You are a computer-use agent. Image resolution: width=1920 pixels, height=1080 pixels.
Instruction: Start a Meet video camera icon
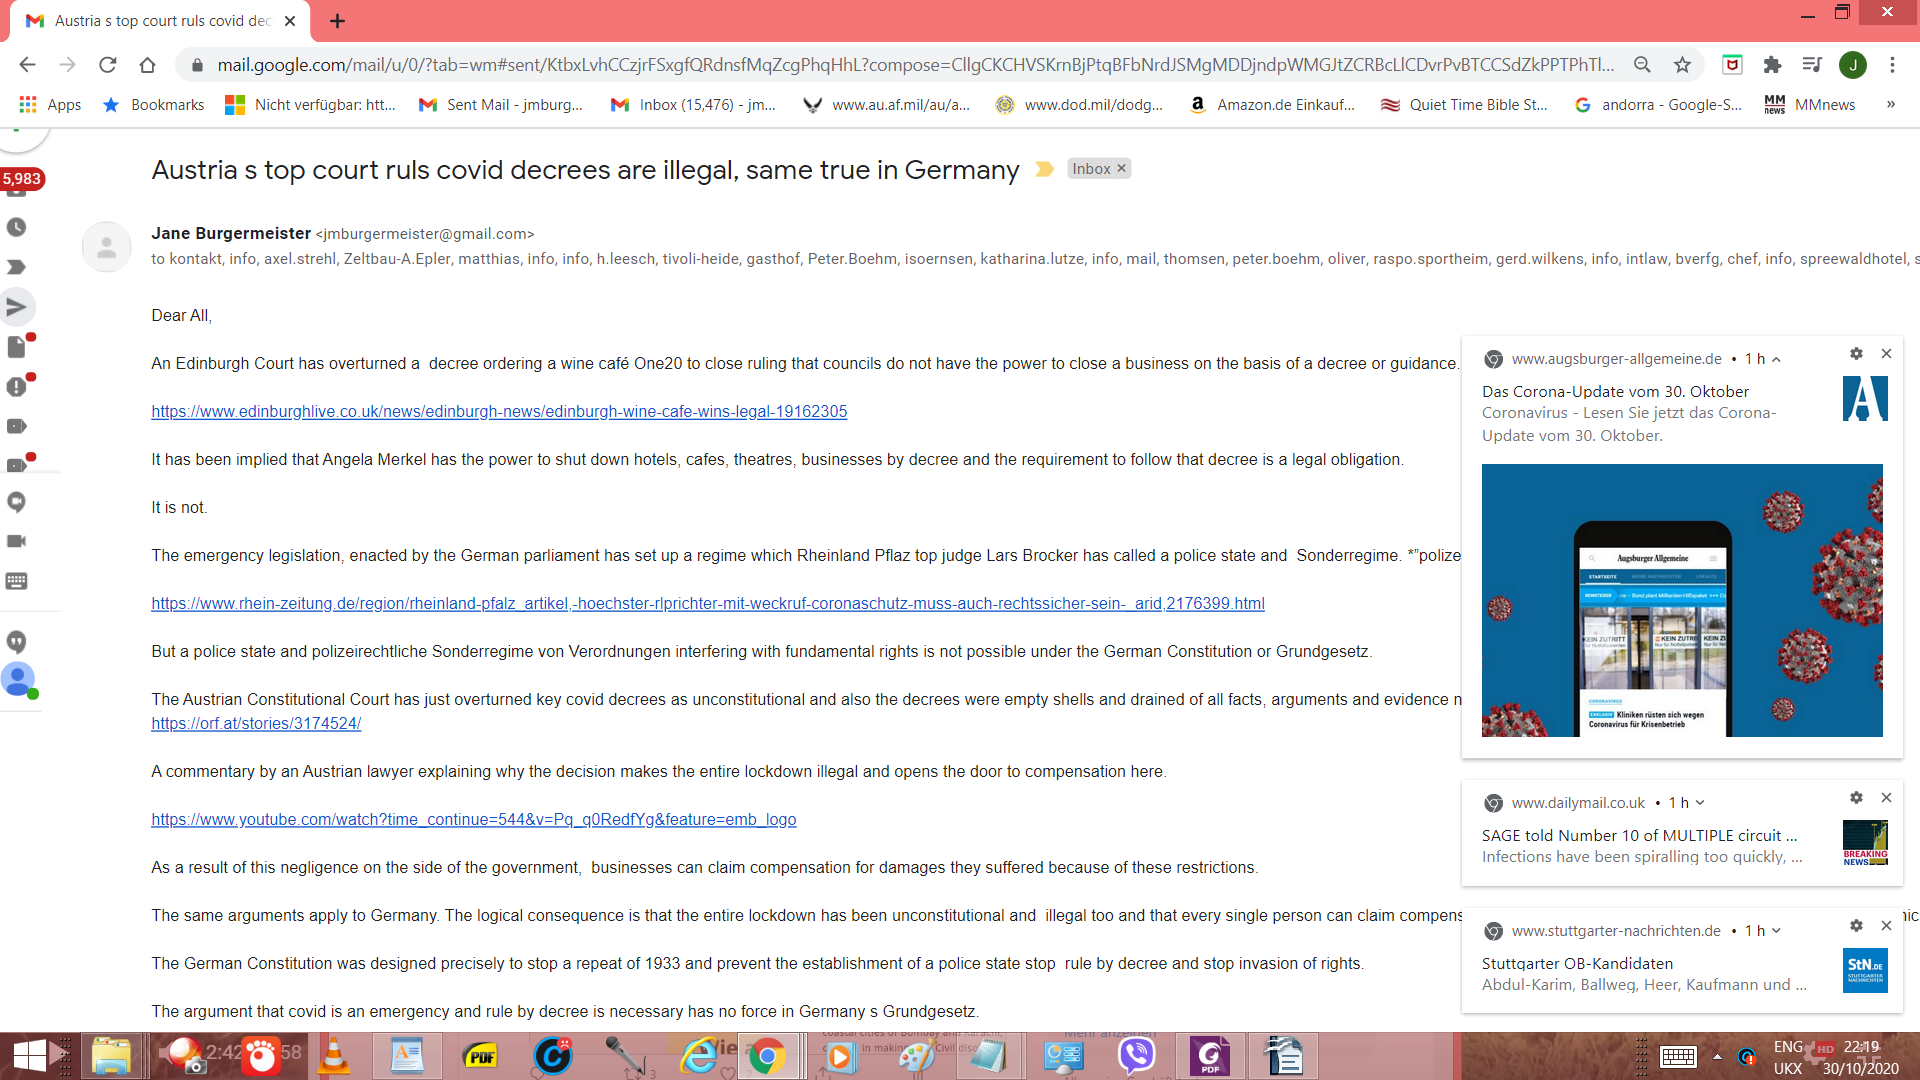[17, 541]
